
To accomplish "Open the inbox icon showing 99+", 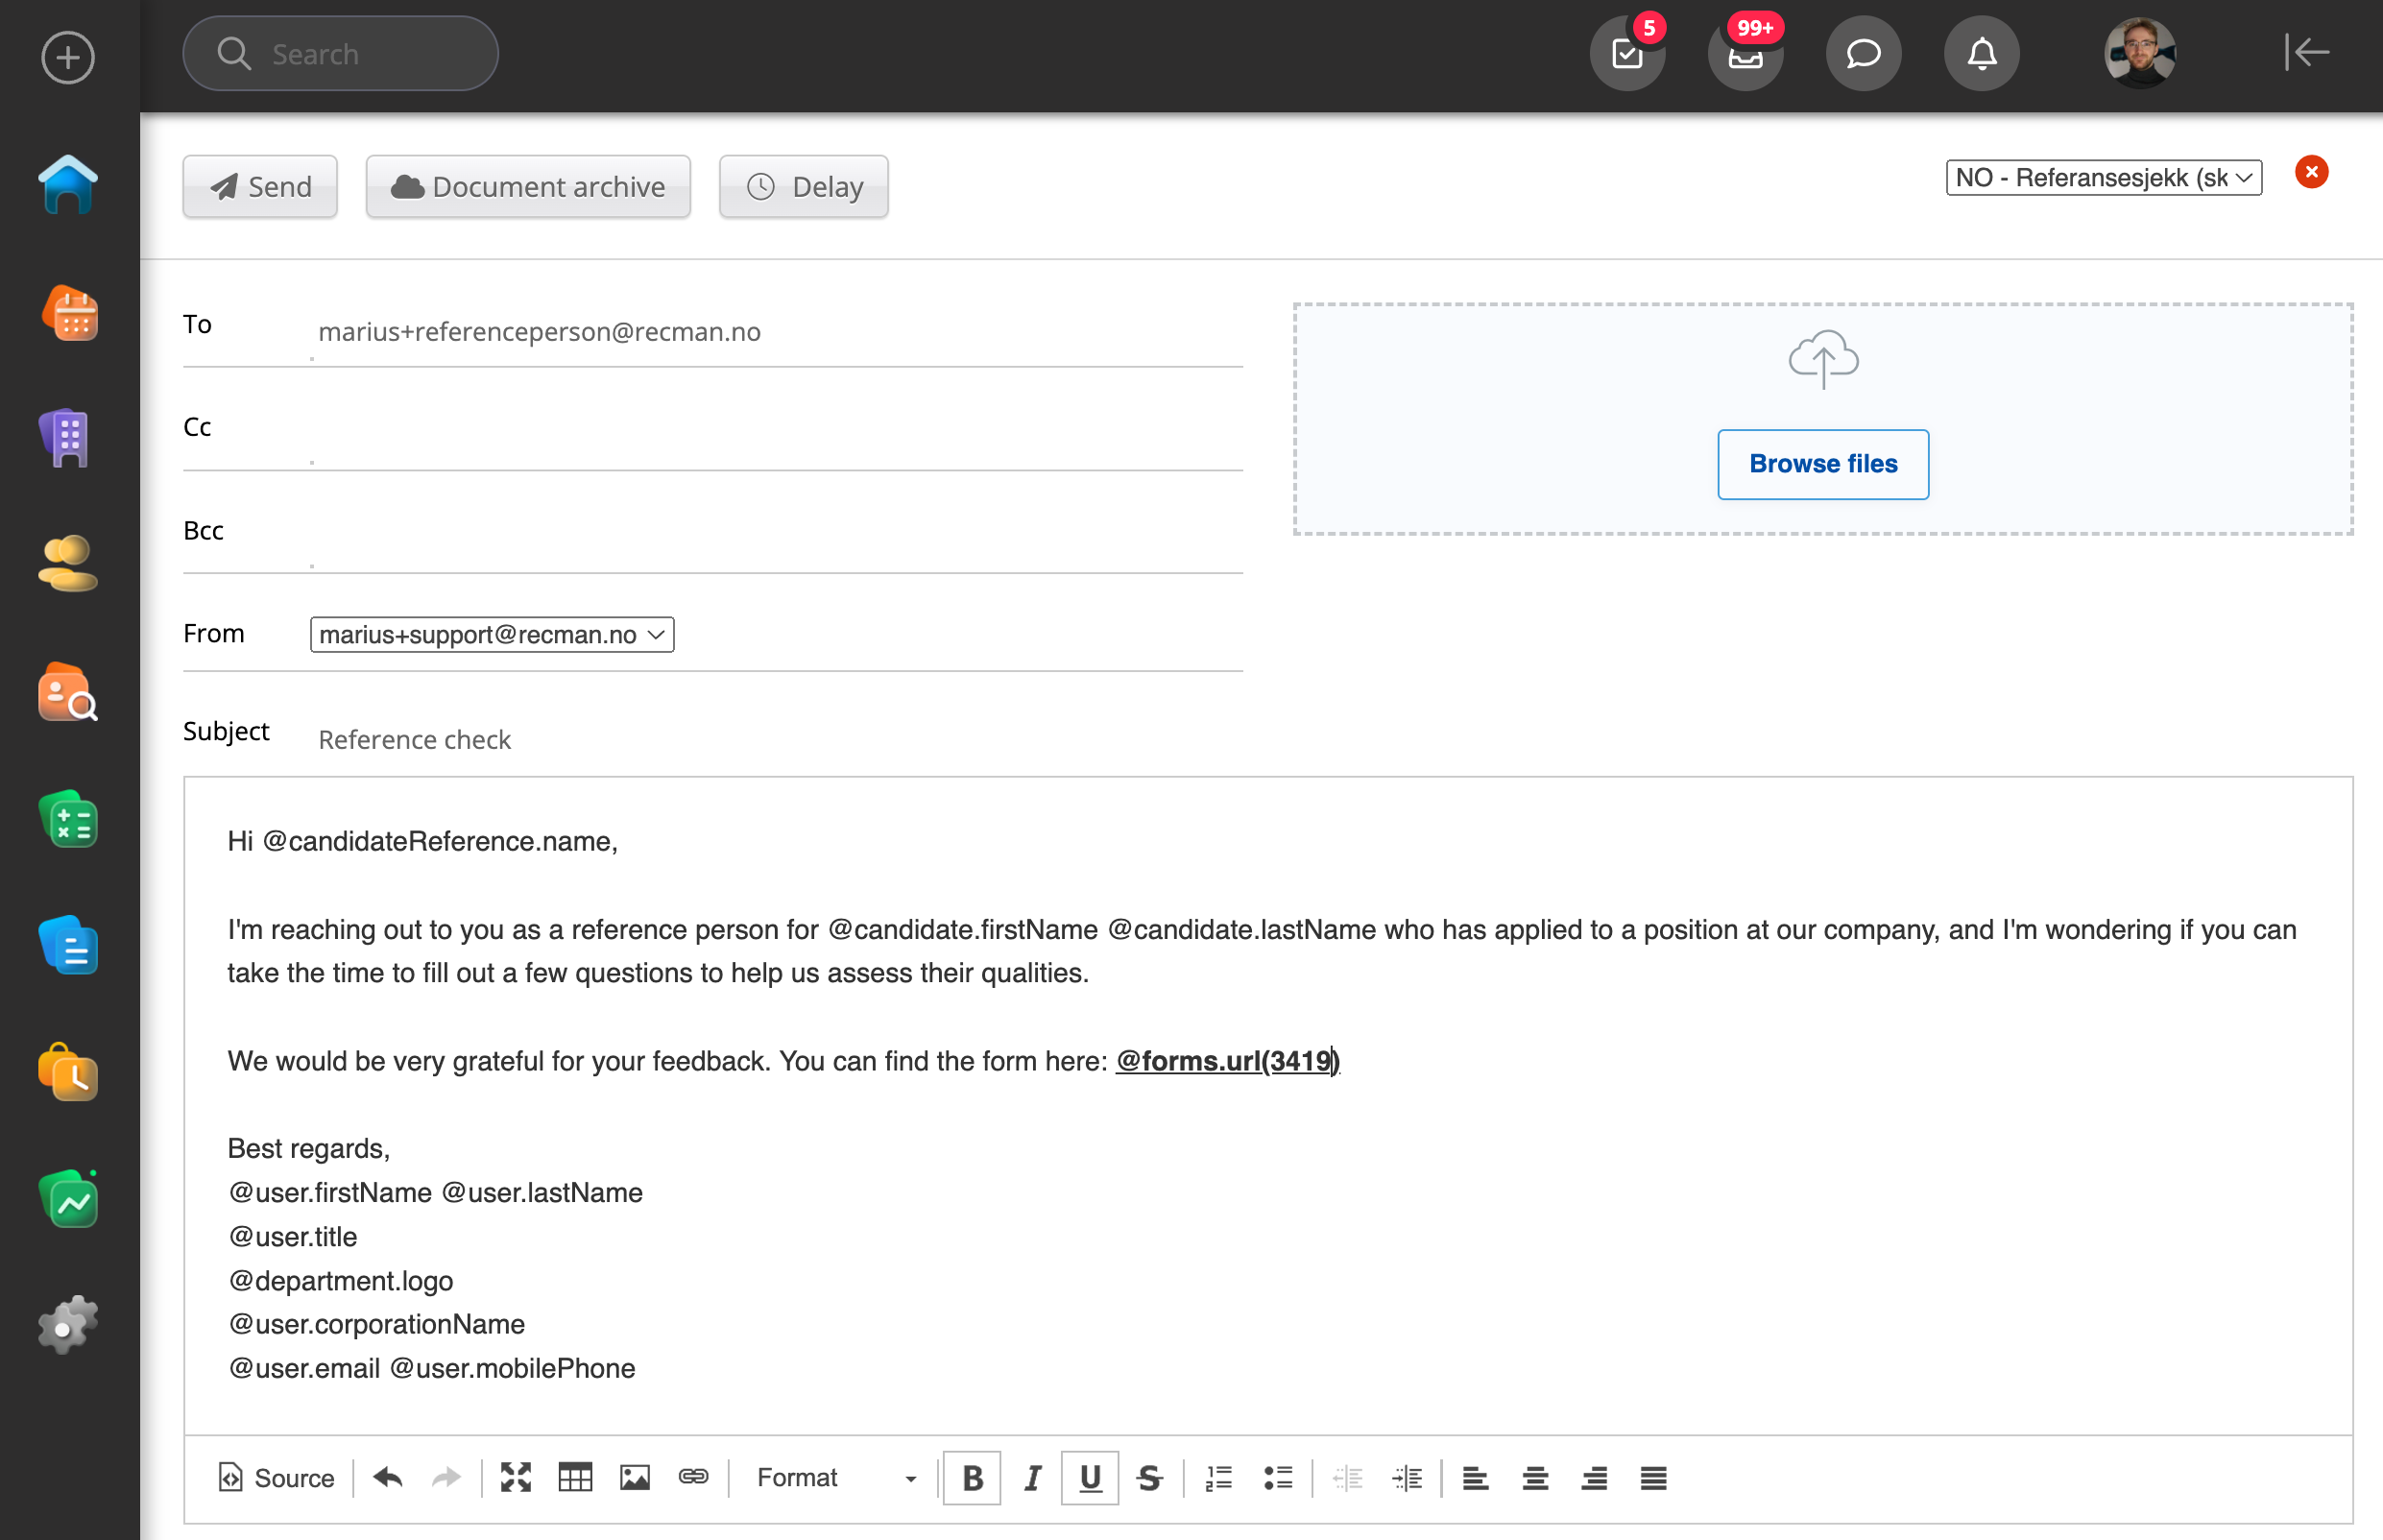I will 1745,54.
